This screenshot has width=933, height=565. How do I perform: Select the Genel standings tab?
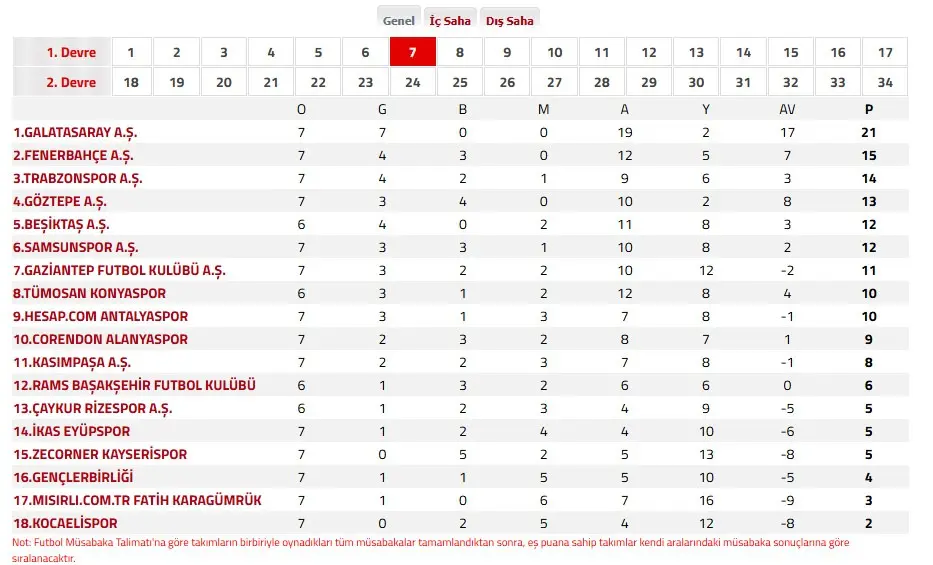[399, 20]
